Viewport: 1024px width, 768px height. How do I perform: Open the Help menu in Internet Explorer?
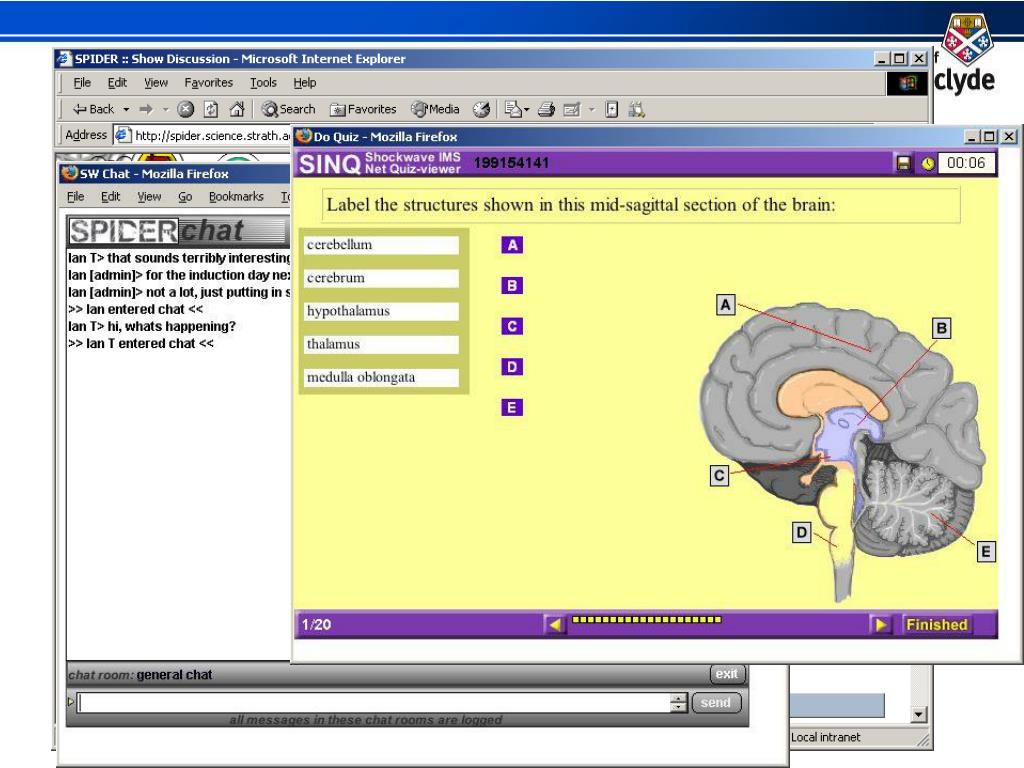[304, 83]
